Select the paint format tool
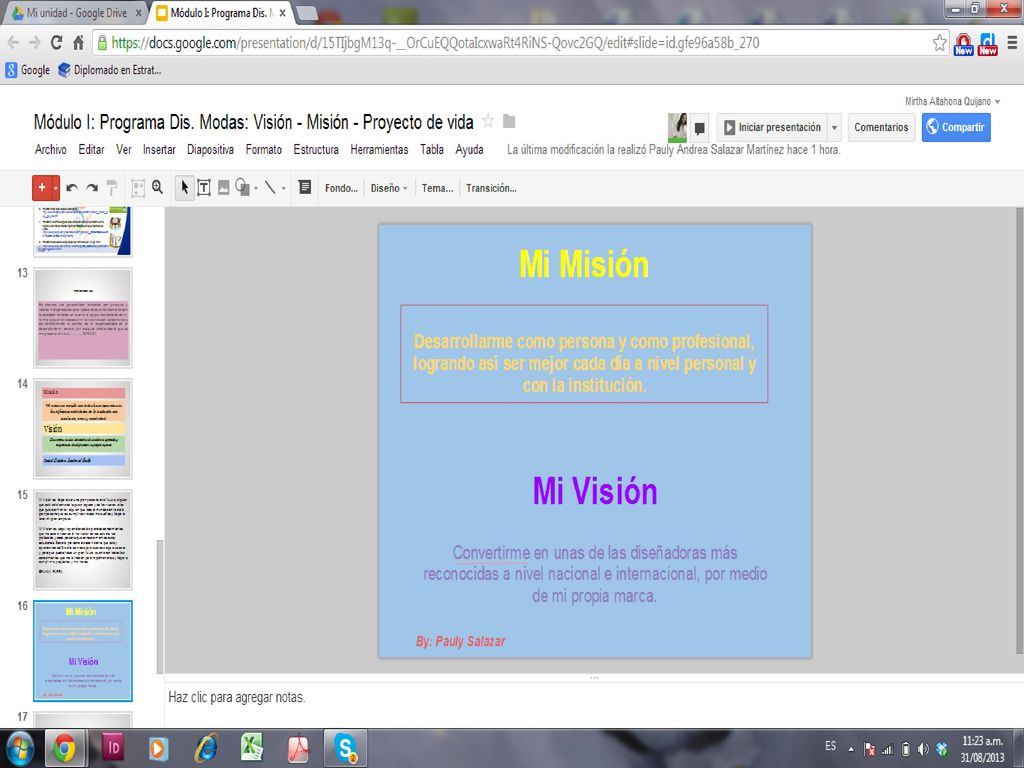This screenshot has height=768, width=1024. [x=112, y=188]
